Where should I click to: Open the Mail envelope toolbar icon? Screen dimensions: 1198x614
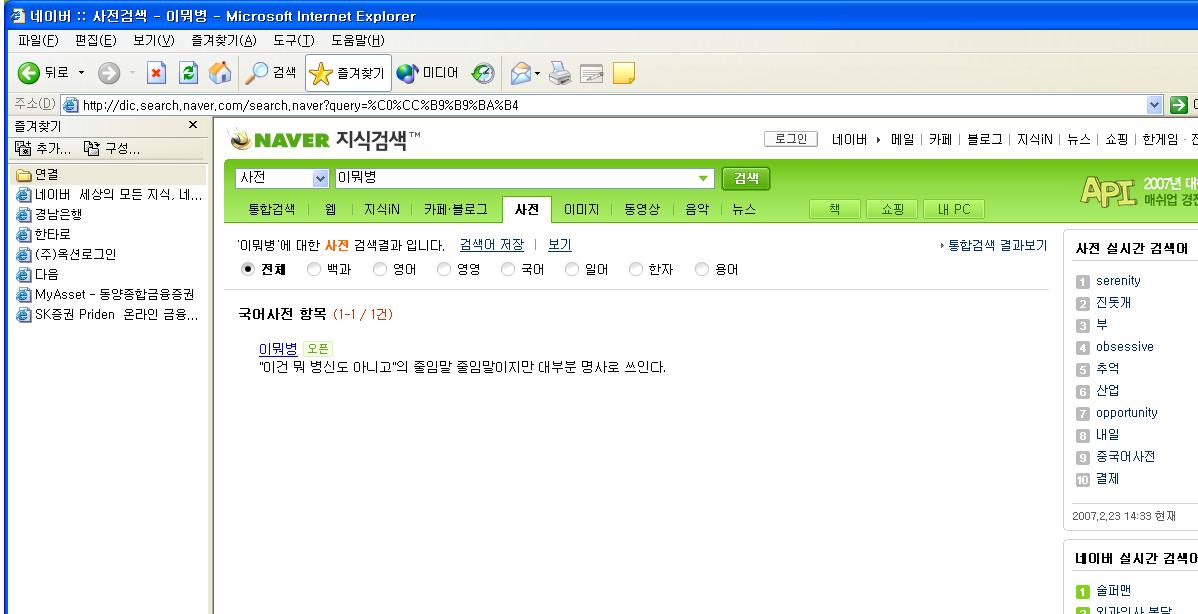(520, 73)
